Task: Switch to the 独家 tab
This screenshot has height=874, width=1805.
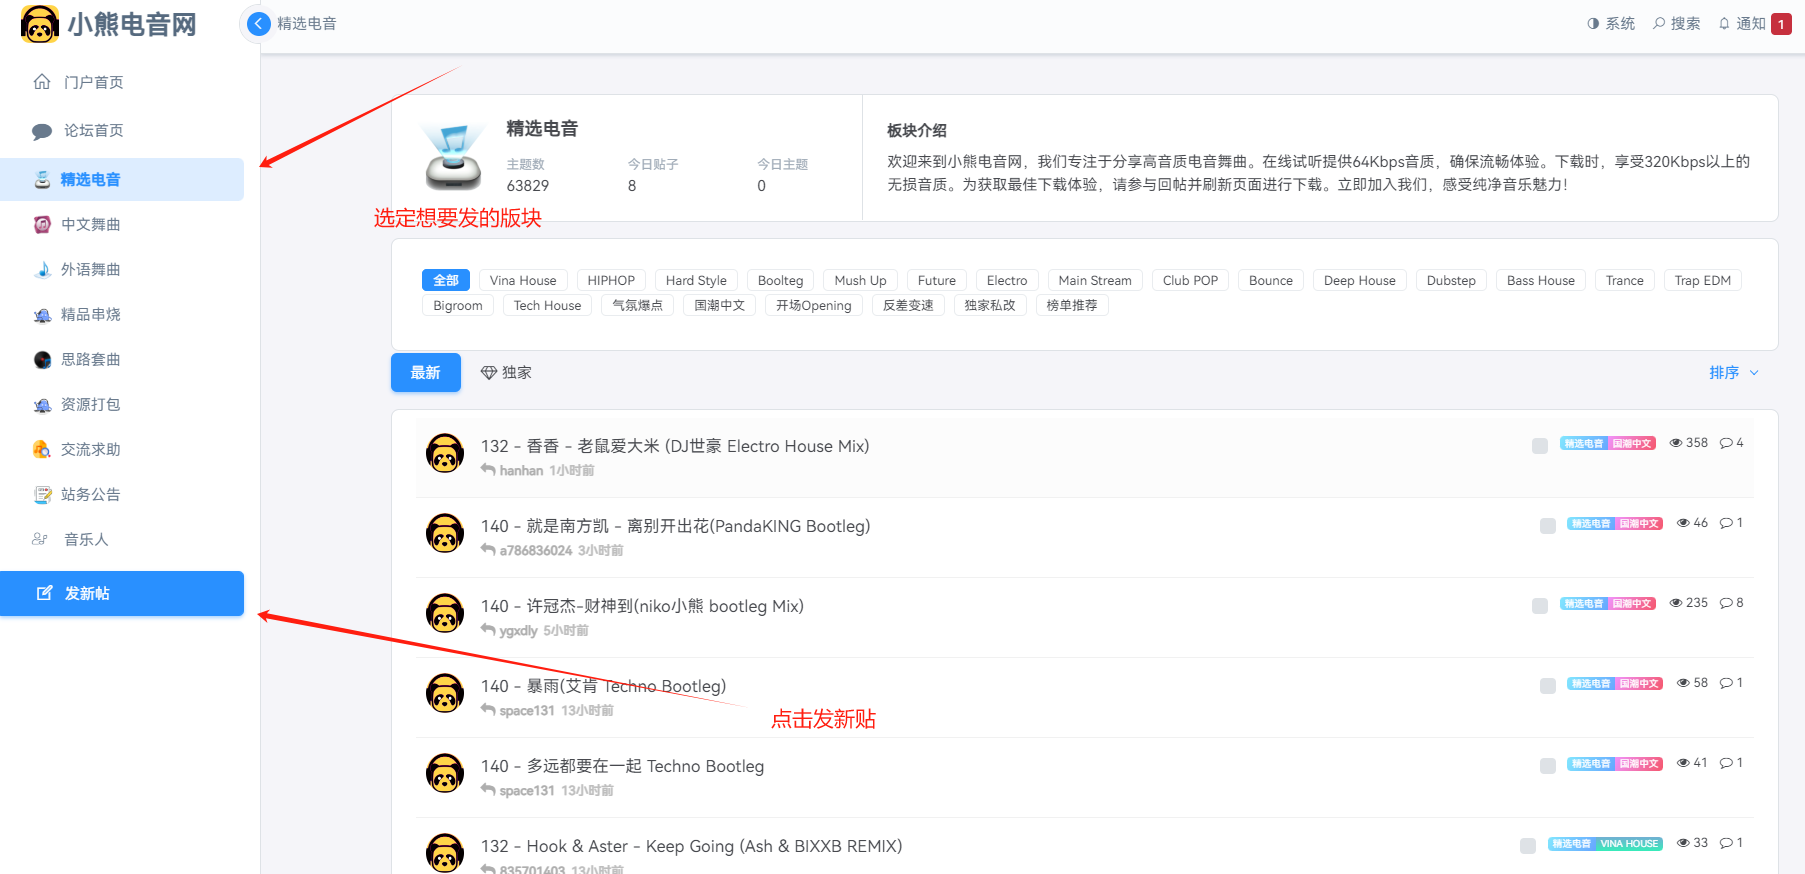Action: click(507, 373)
